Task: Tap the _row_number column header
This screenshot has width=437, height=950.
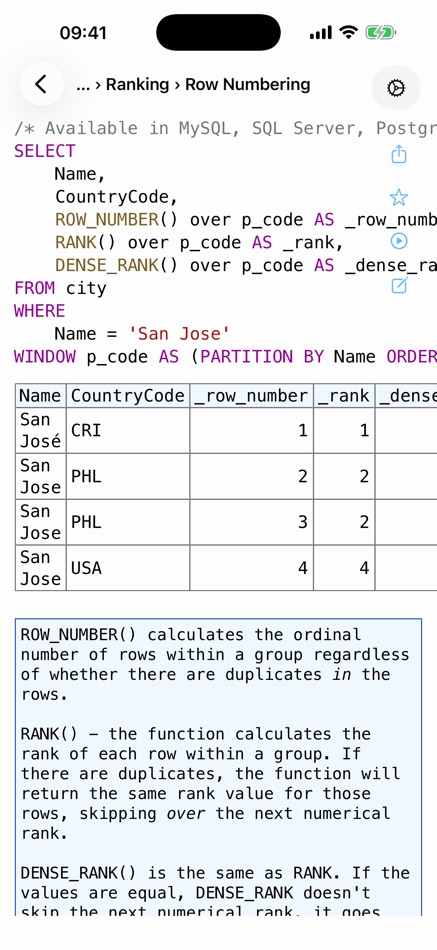Action: pos(252,396)
